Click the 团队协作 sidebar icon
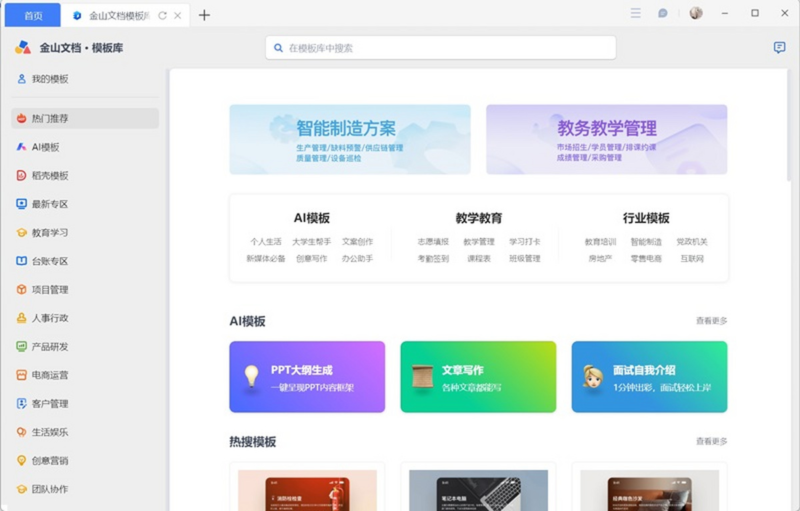 tap(21, 489)
